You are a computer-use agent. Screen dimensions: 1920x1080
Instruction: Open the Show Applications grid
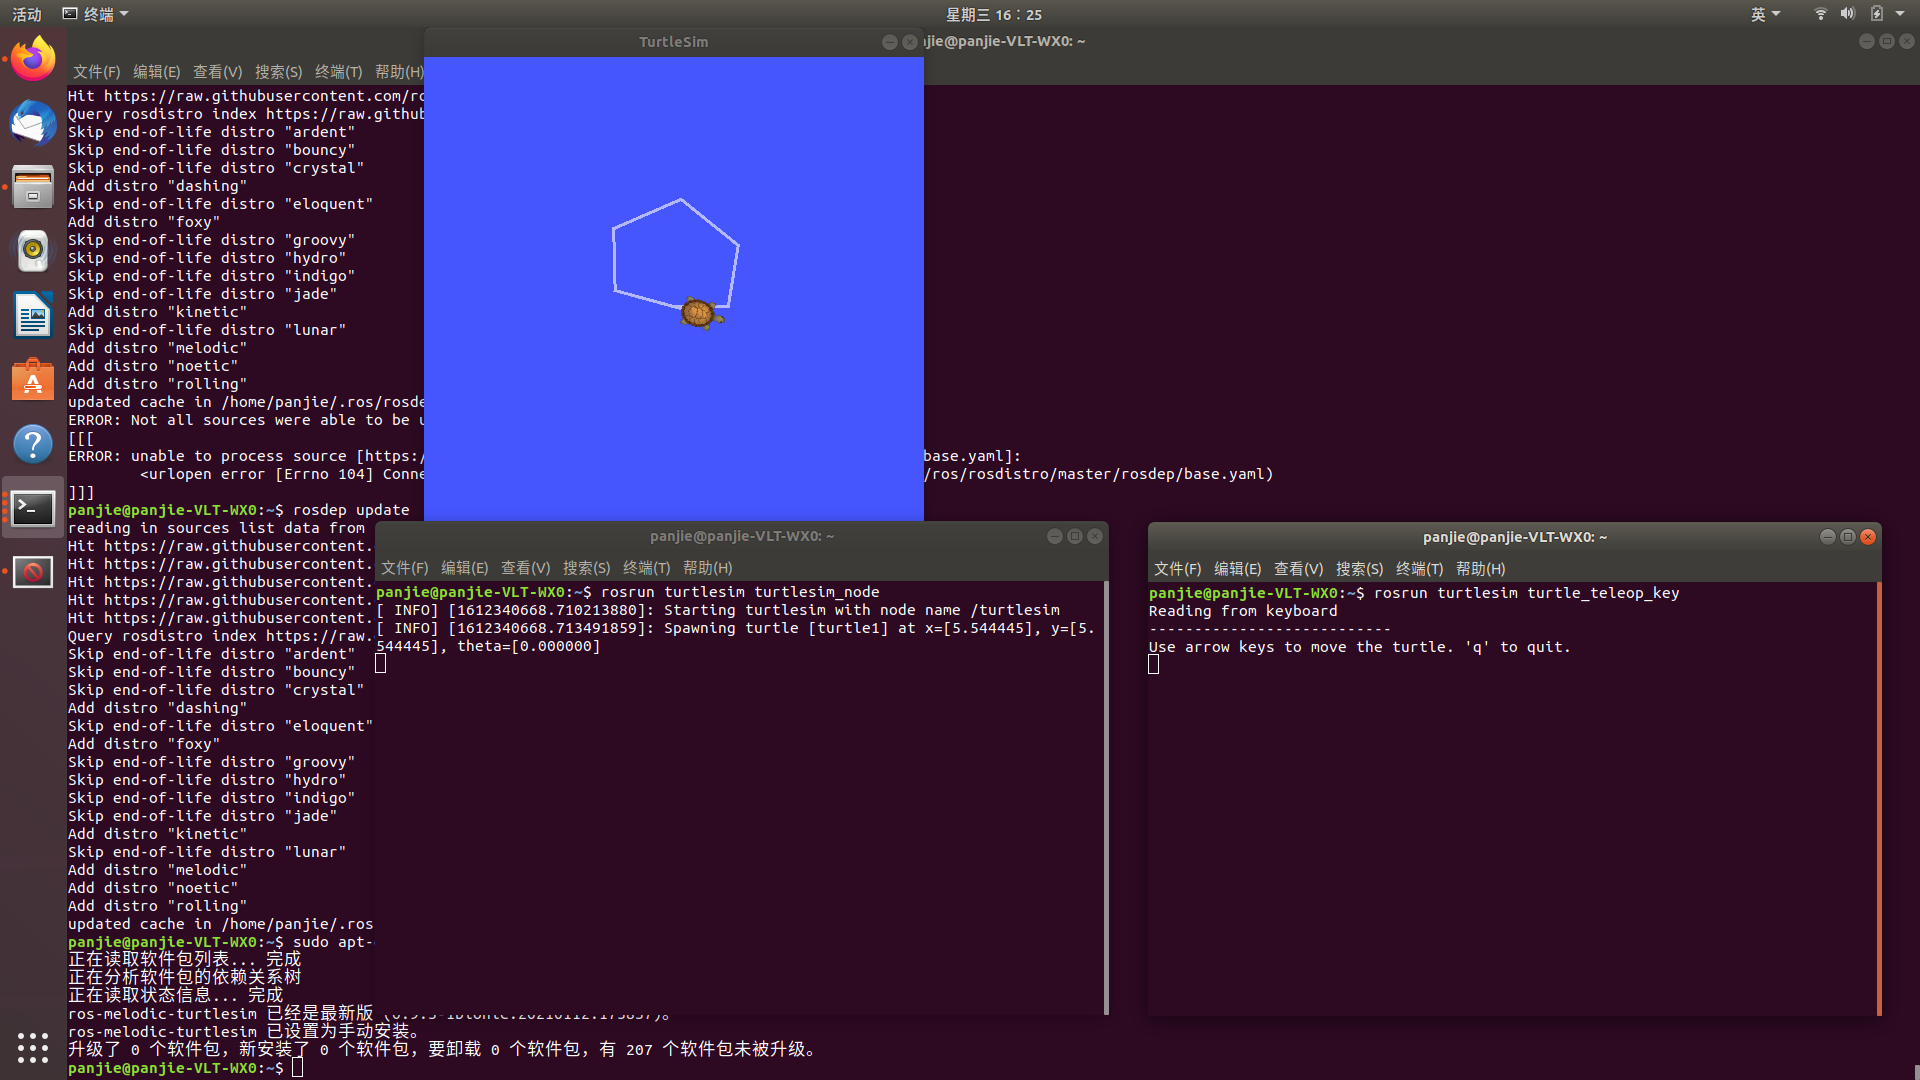tap(33, 1048)
